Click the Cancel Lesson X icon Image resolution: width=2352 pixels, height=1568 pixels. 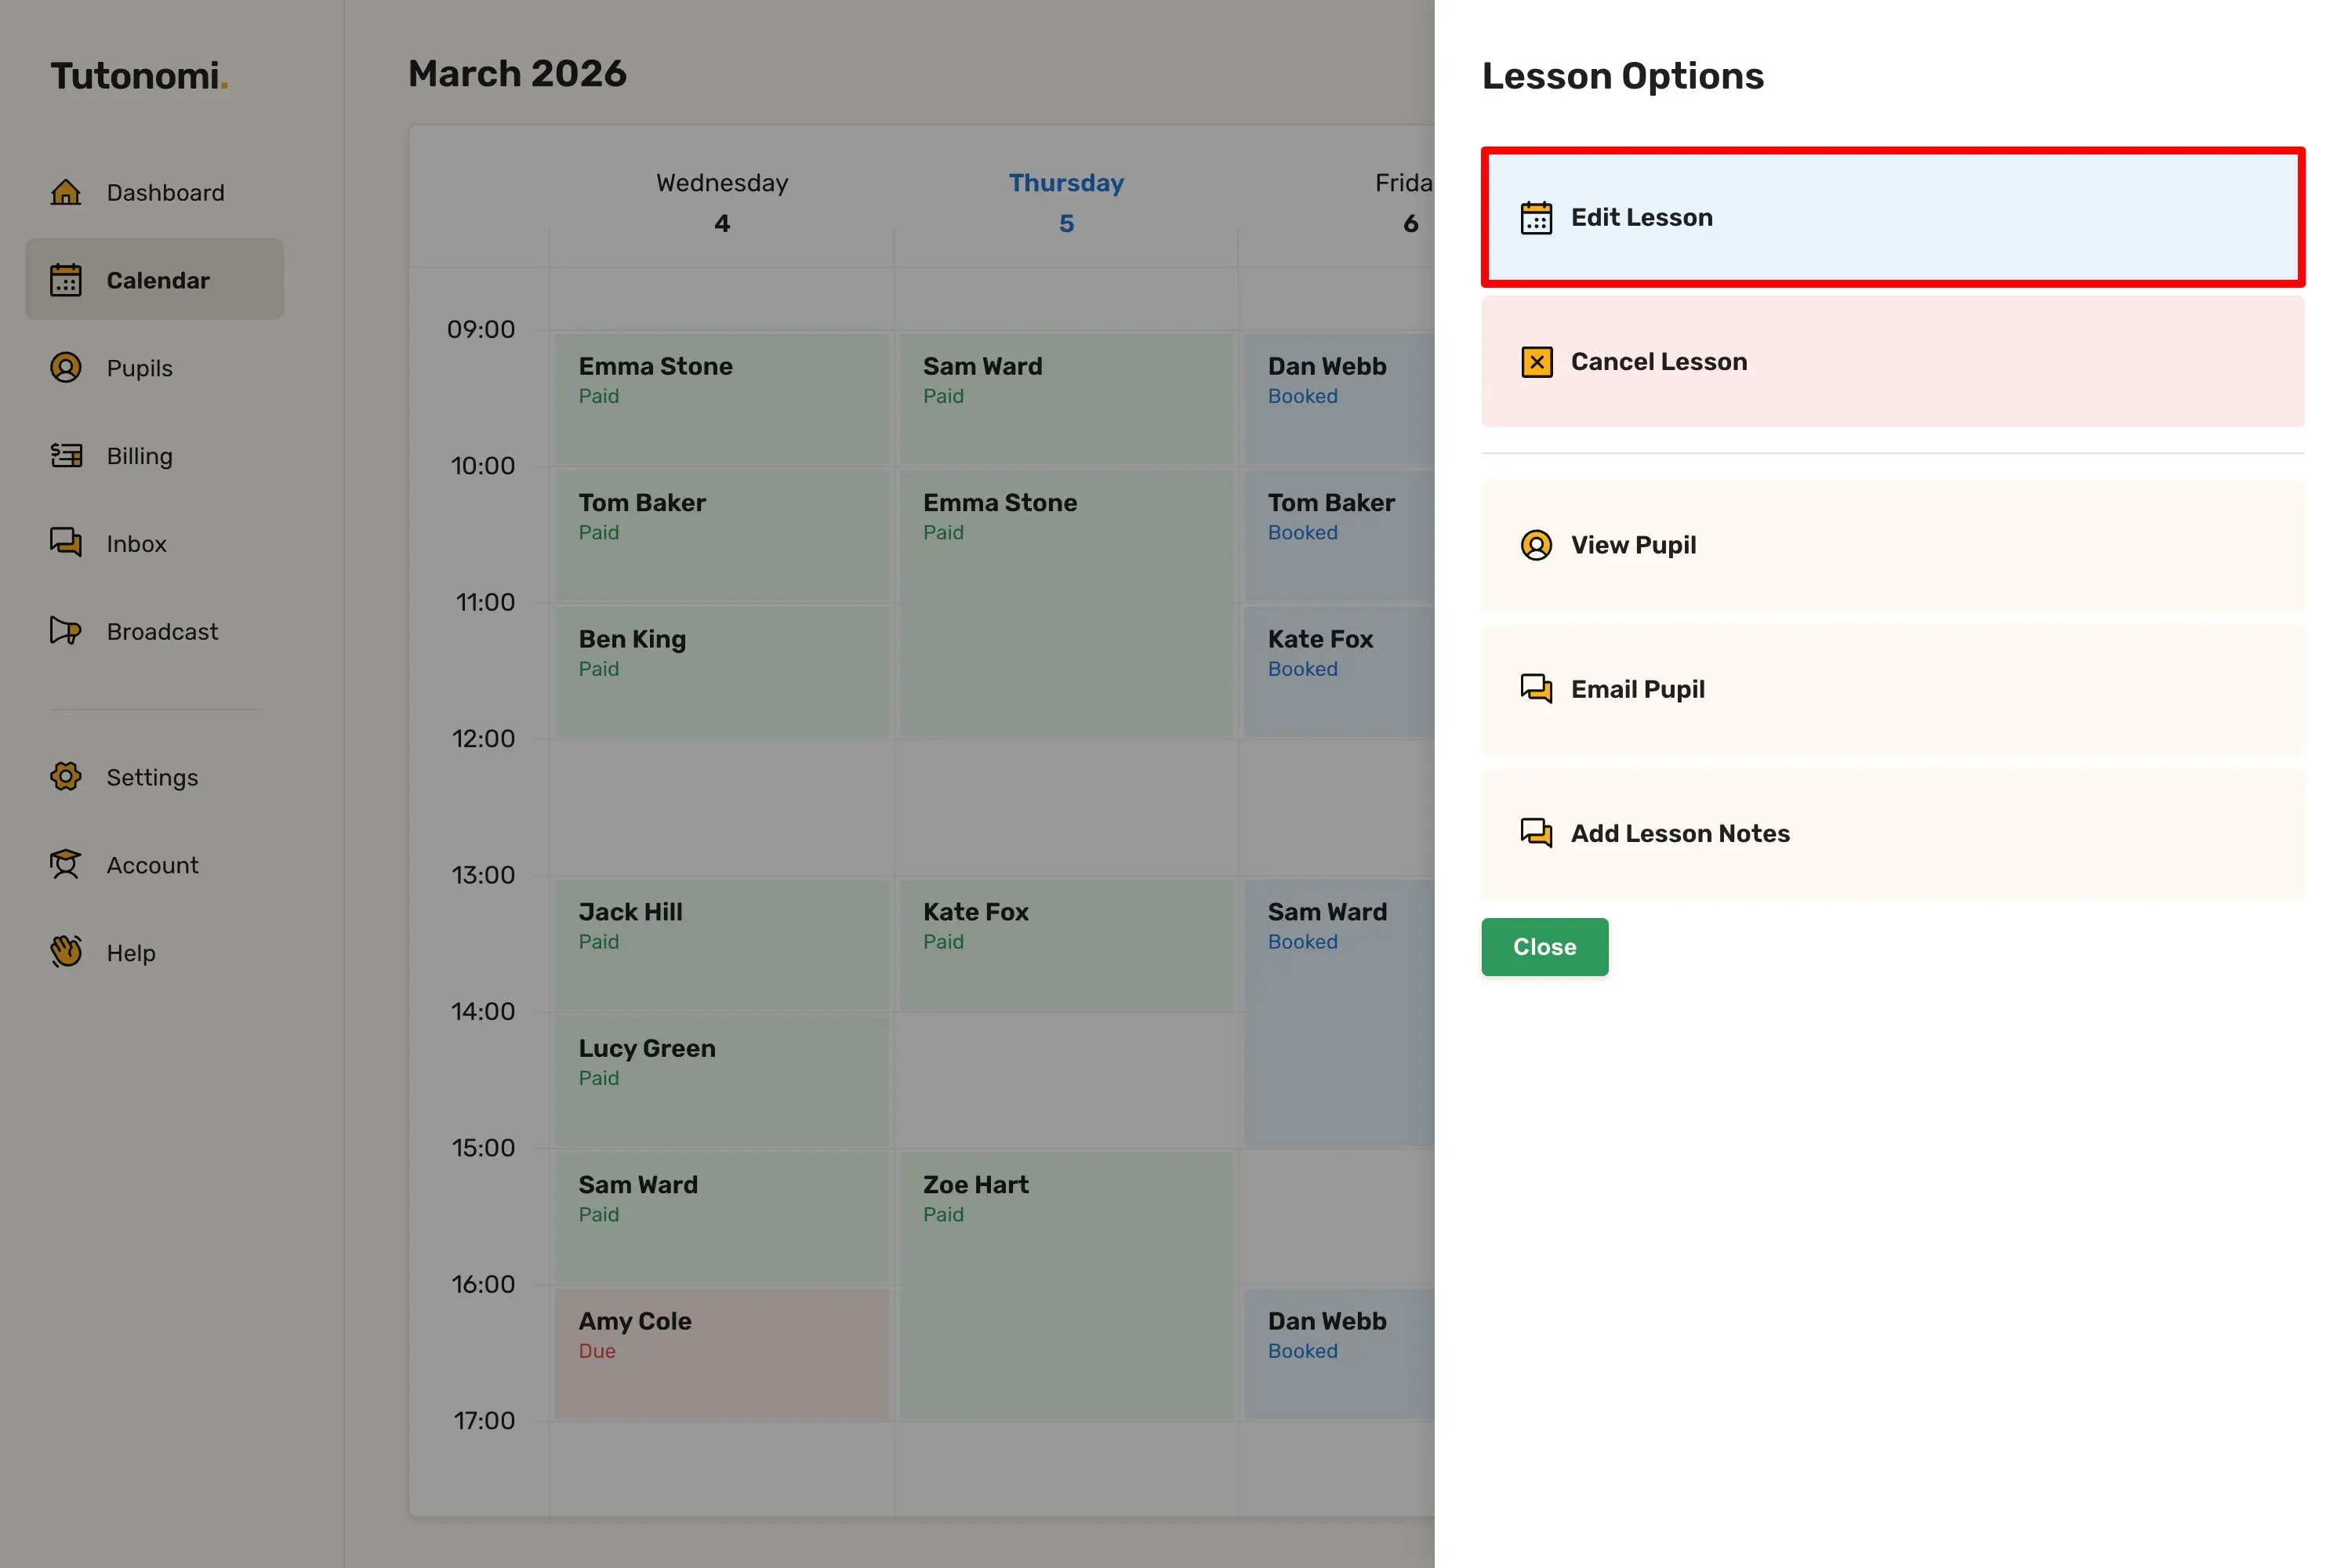1536,362
